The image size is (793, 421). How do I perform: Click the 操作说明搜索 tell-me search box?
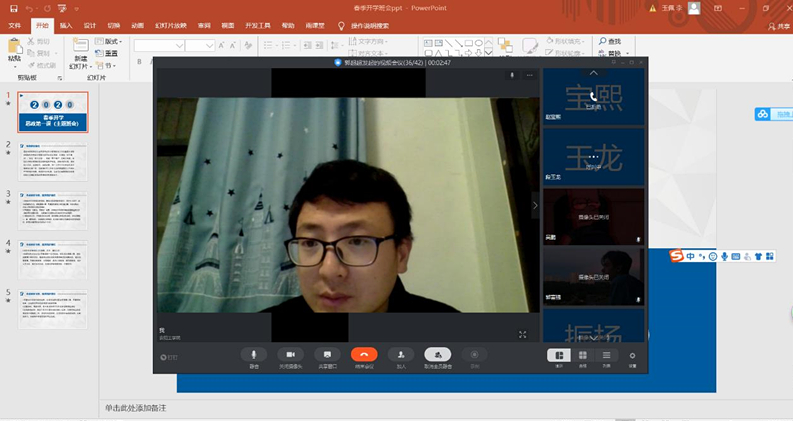tap(370, 26)
